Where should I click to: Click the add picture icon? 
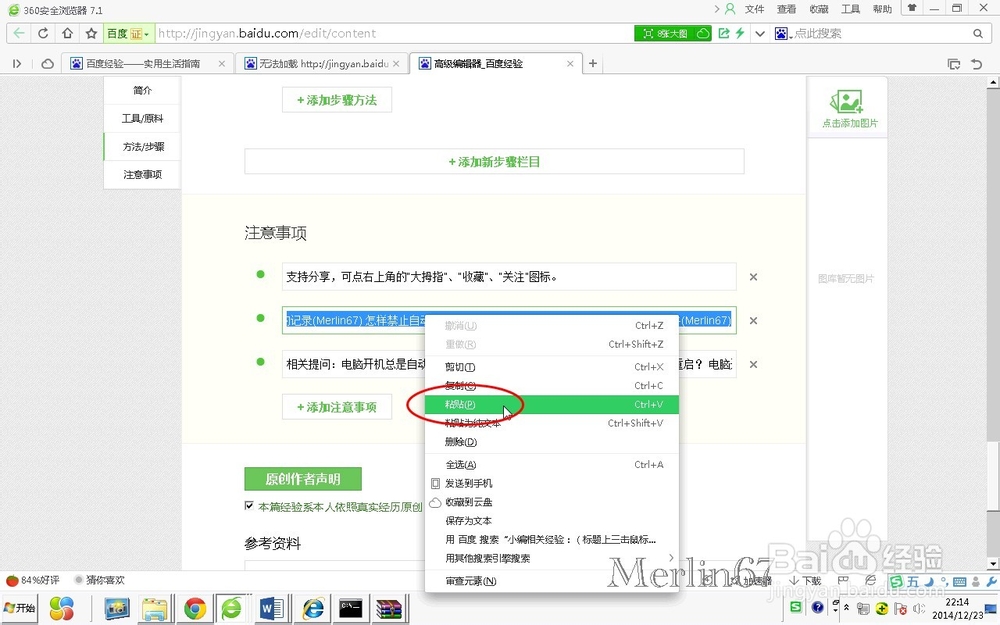(847, 108)
